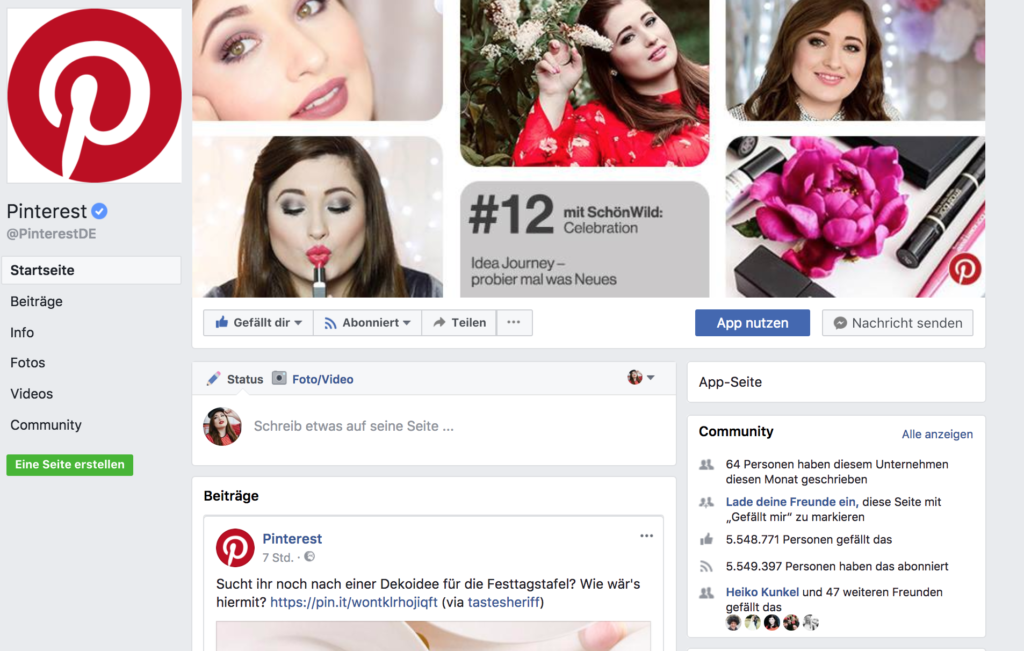Click the 7 Std. timestamp
Screen dimensions: 1024x651
(278, 558)
